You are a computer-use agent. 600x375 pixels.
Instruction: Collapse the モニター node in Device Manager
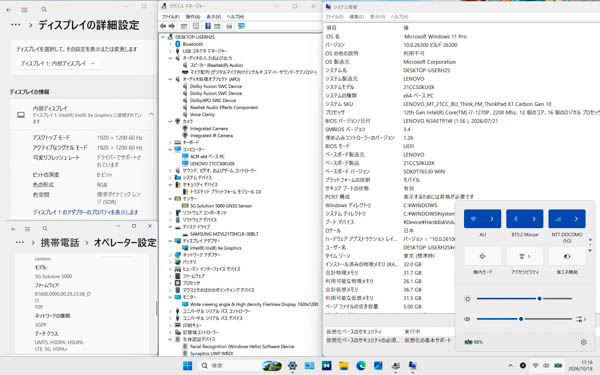pyautogui.click(x=170, y=297)
